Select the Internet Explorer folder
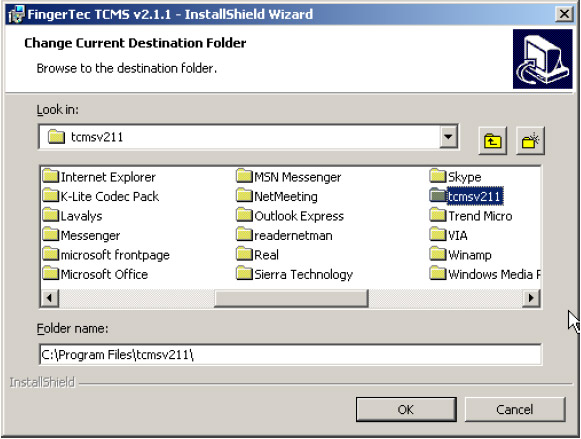Screen dimensions: 581x439 tap(99, 177)
